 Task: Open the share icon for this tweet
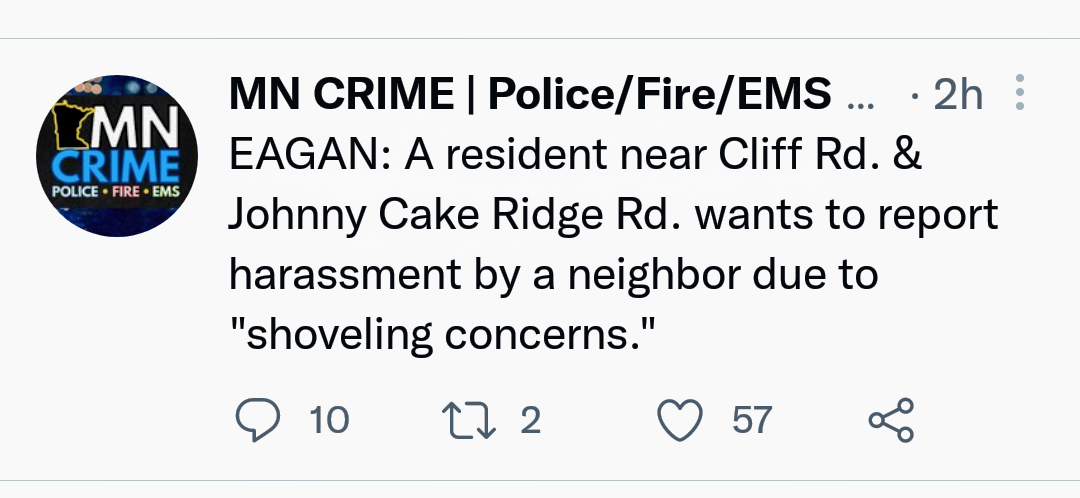890,420
